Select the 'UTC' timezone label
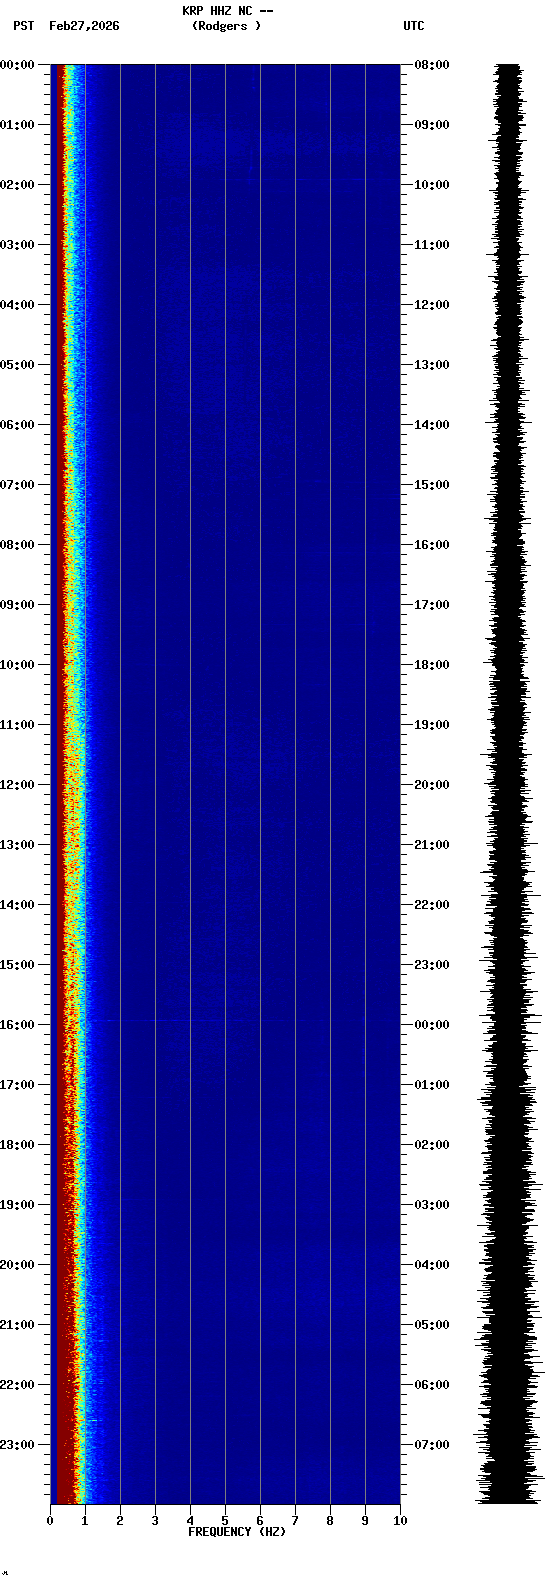Viewport: 552px width, 1584px height. 414,26
